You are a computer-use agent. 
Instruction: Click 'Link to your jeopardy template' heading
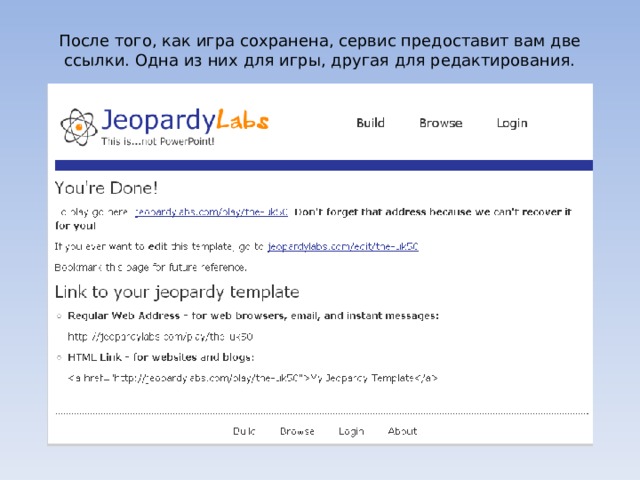click(177, 292)
